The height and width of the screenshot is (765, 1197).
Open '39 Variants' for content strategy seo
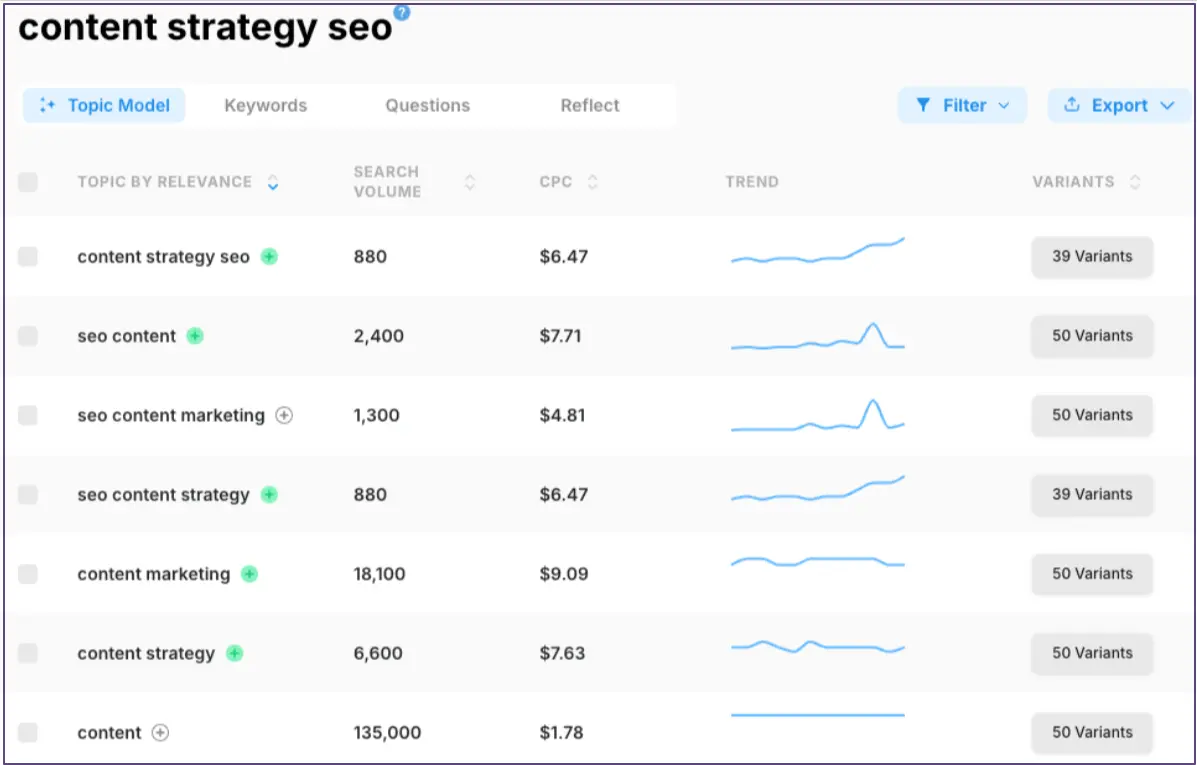pos(1091,257)
